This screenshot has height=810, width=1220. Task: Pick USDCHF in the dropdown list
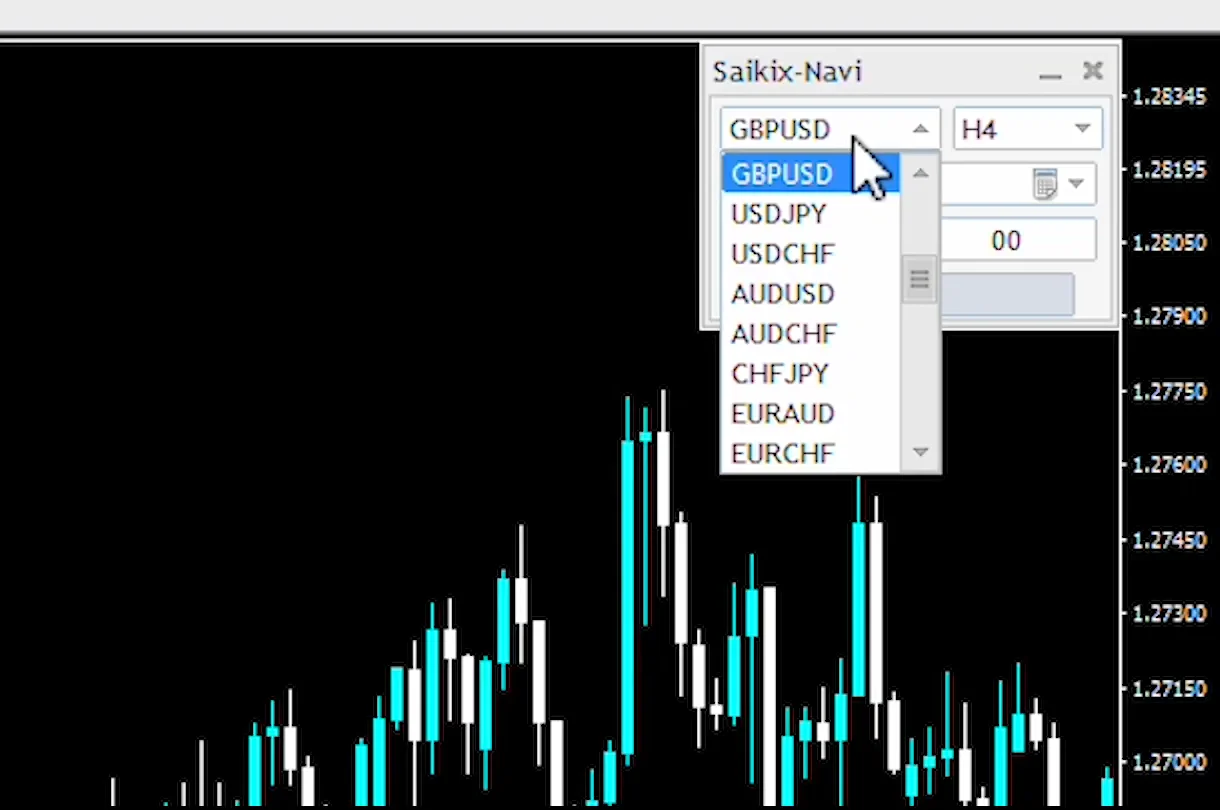click(x=811, y=254)
